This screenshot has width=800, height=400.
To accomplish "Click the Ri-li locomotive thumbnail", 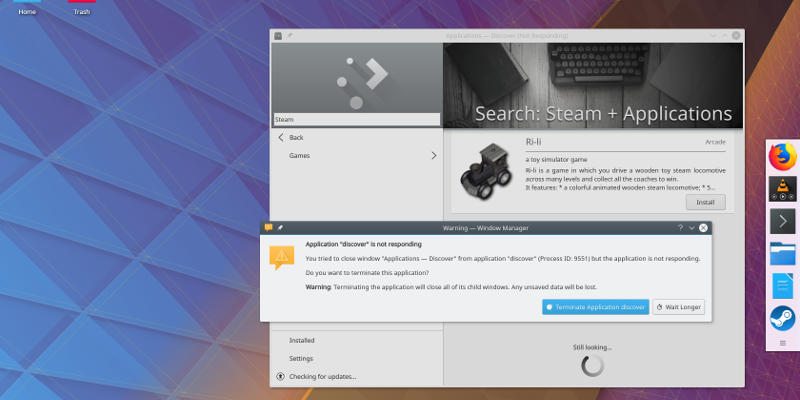I will [485, 171].
